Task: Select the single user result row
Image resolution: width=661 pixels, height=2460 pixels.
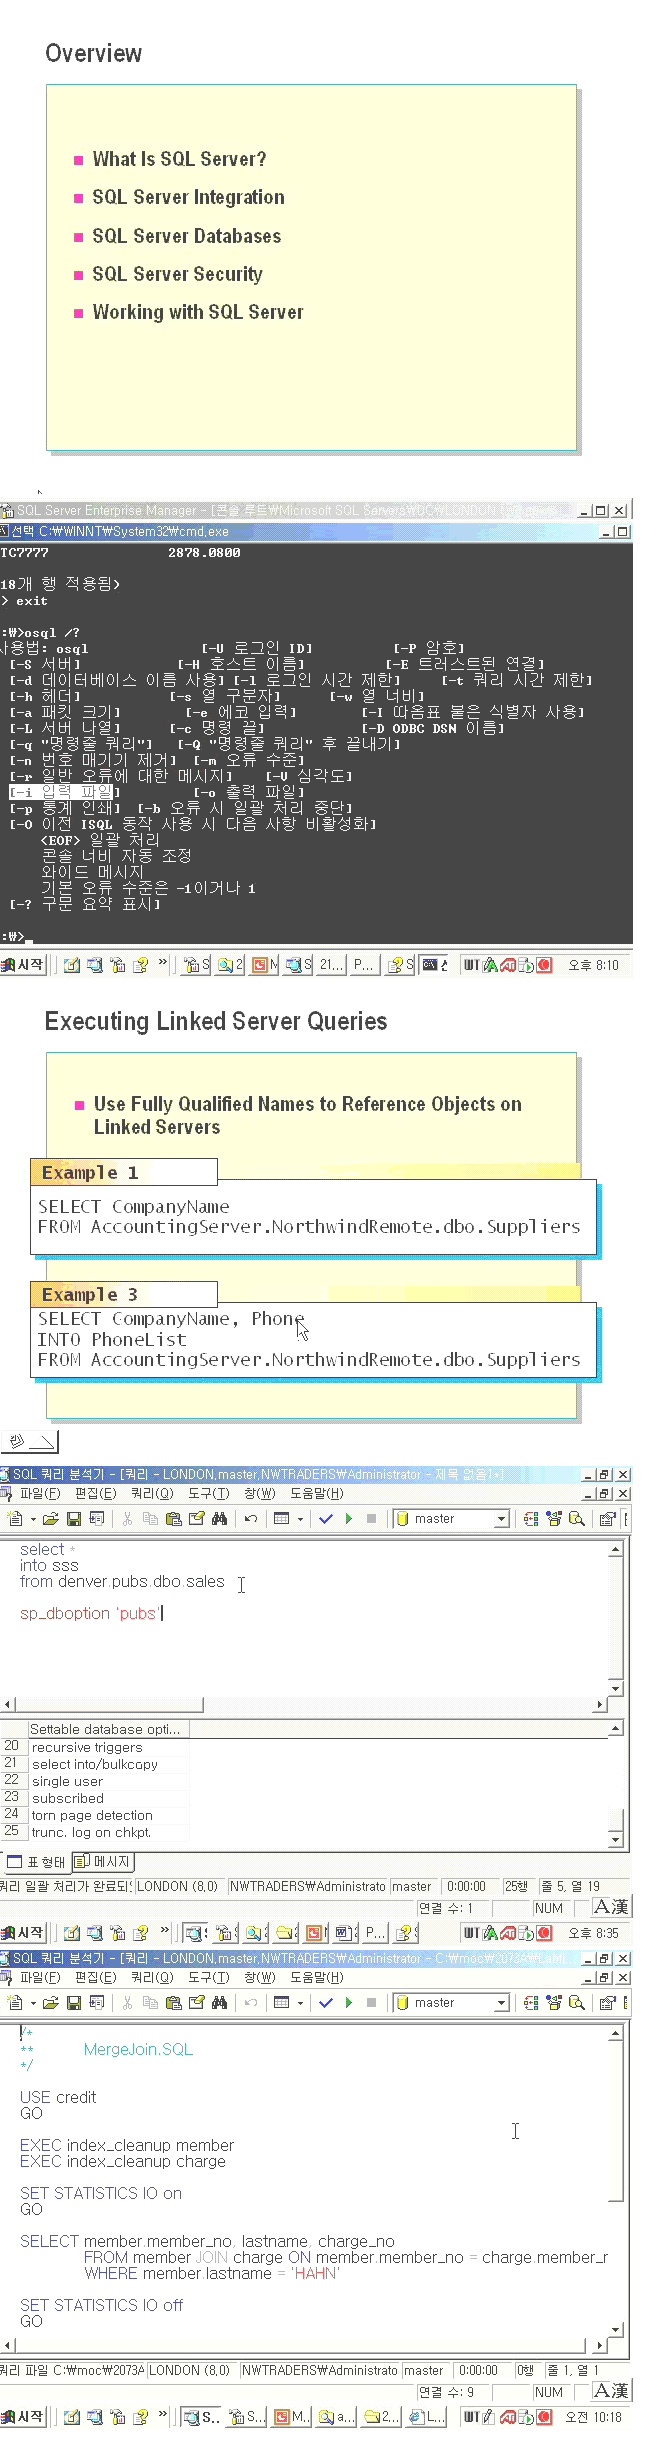Action: [x=95, y=1781]
